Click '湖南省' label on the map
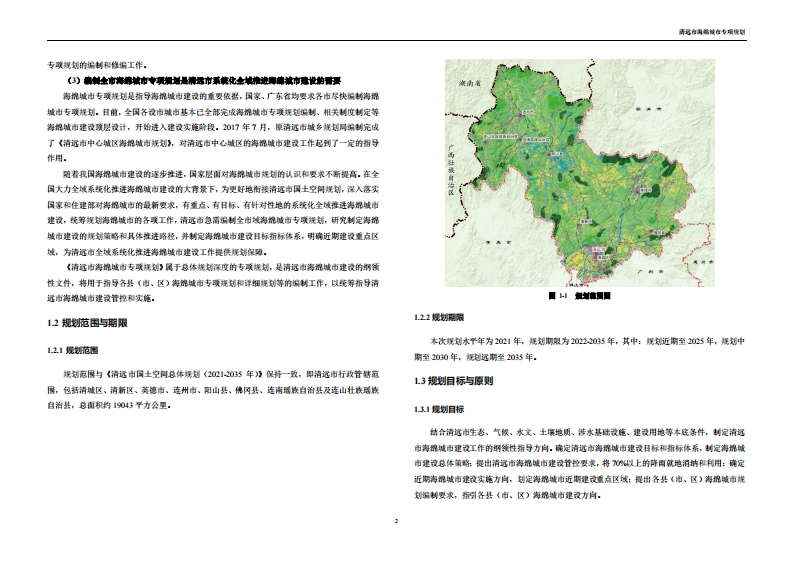 click(466, 85)
